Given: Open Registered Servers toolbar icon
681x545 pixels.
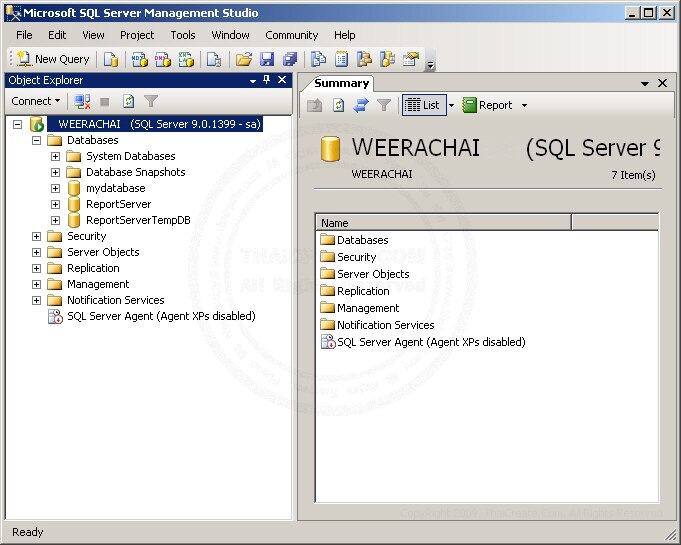Looking at the screenshot, I should (x=319, y=59).
